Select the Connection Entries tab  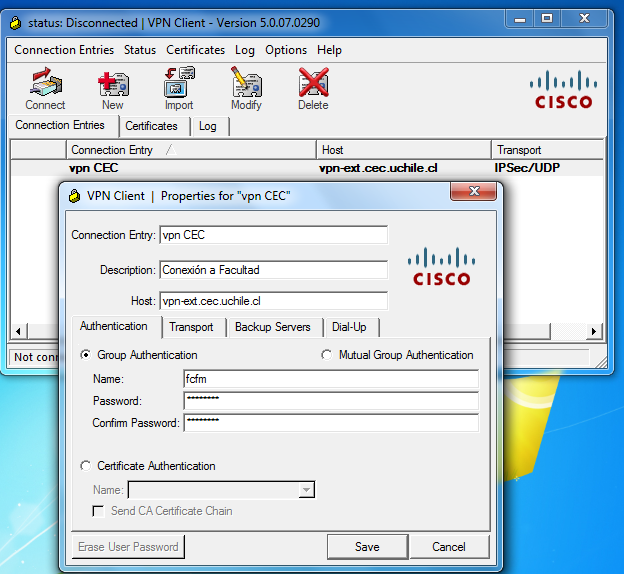point(64,126)
